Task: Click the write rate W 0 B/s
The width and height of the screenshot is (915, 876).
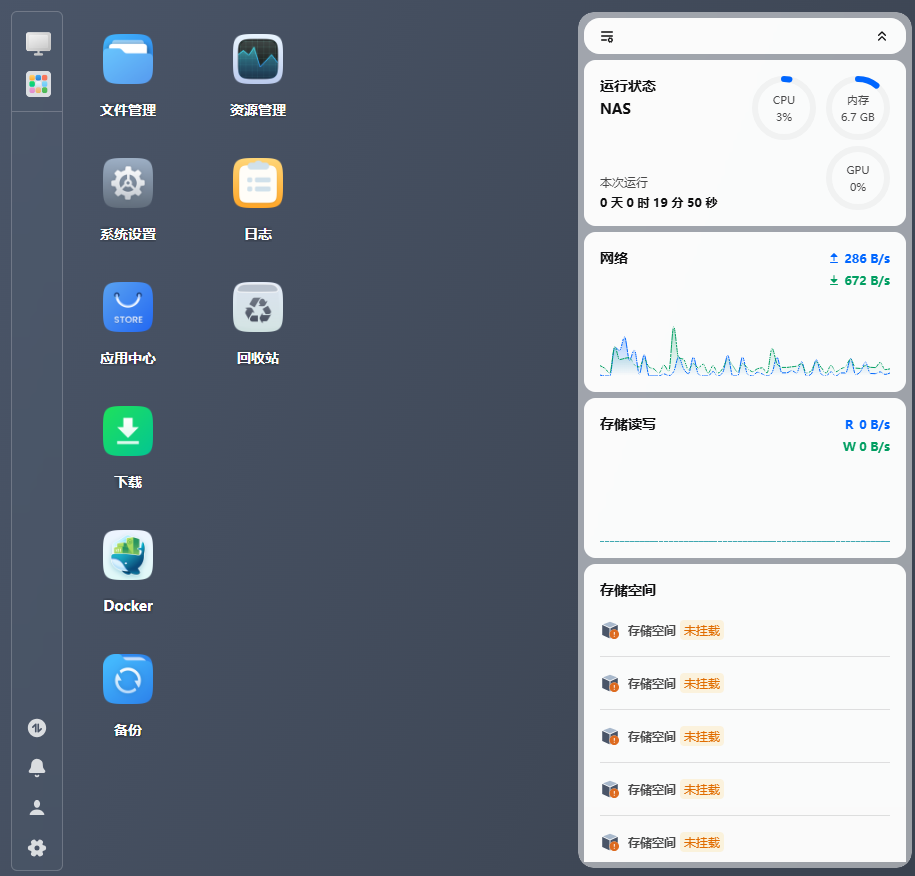Action: [x=866, y=446]
